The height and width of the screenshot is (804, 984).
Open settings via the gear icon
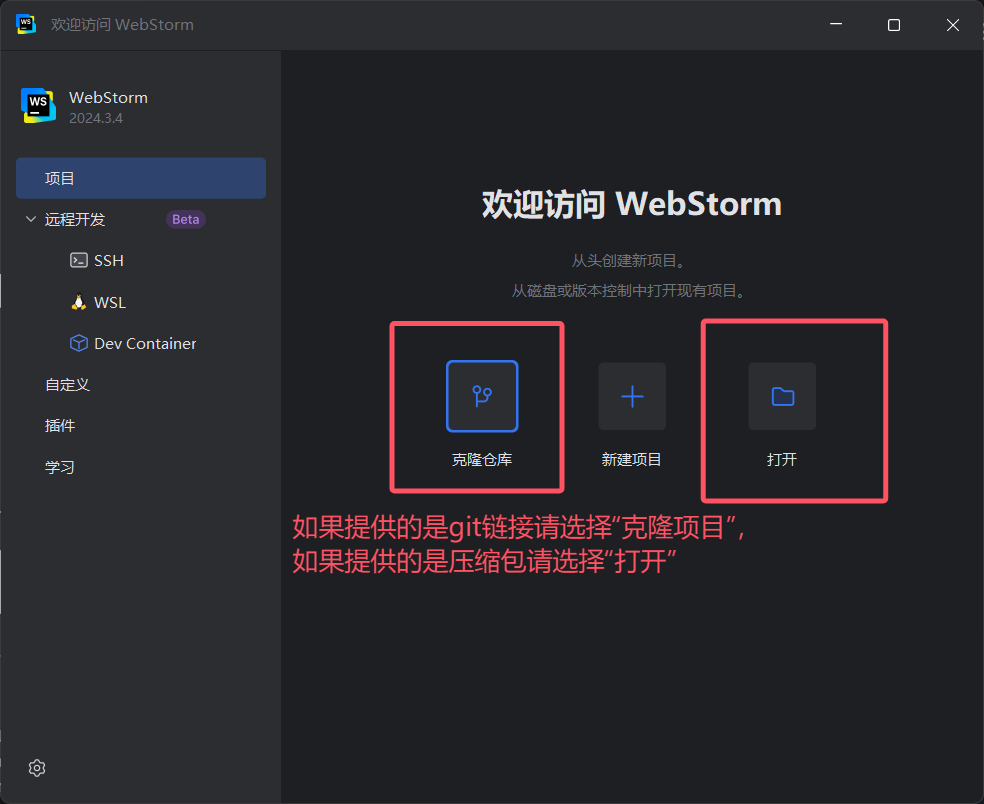(x=37, y=768)
